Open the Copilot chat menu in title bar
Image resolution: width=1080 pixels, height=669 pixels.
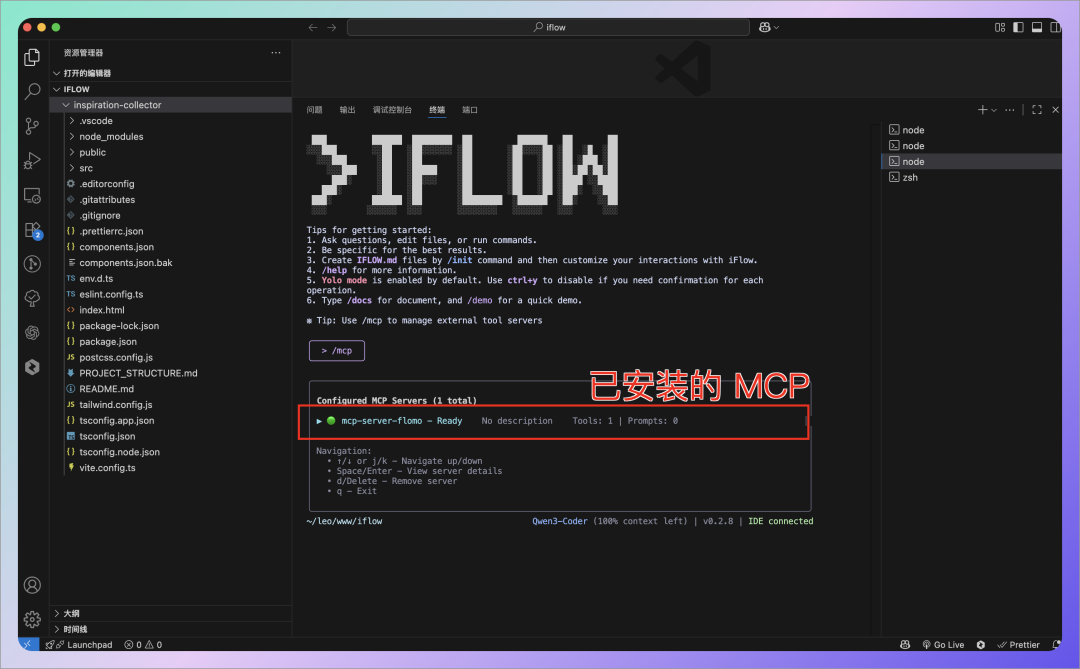click(769, 28)
